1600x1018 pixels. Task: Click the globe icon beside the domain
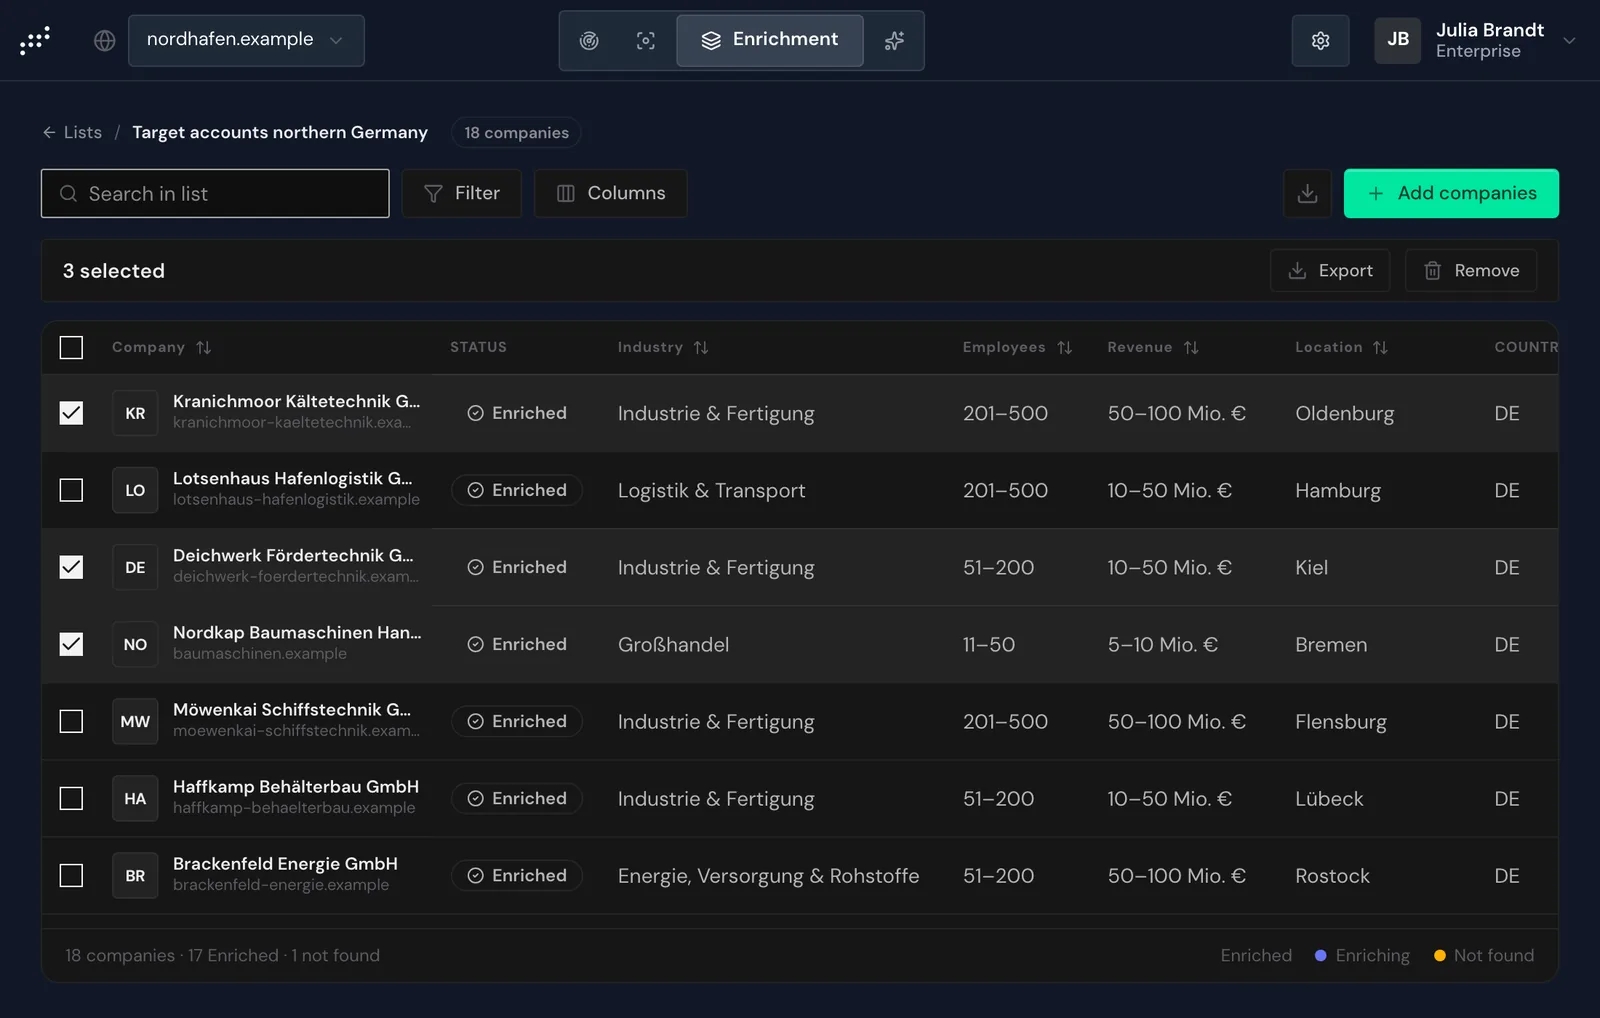(104, 40)
